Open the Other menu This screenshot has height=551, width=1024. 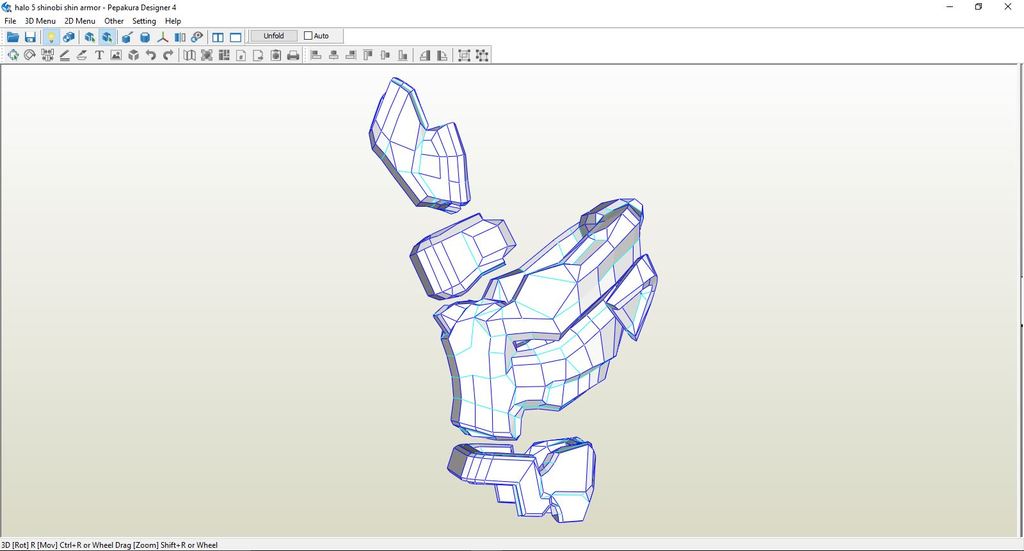(x=114, y=21)
